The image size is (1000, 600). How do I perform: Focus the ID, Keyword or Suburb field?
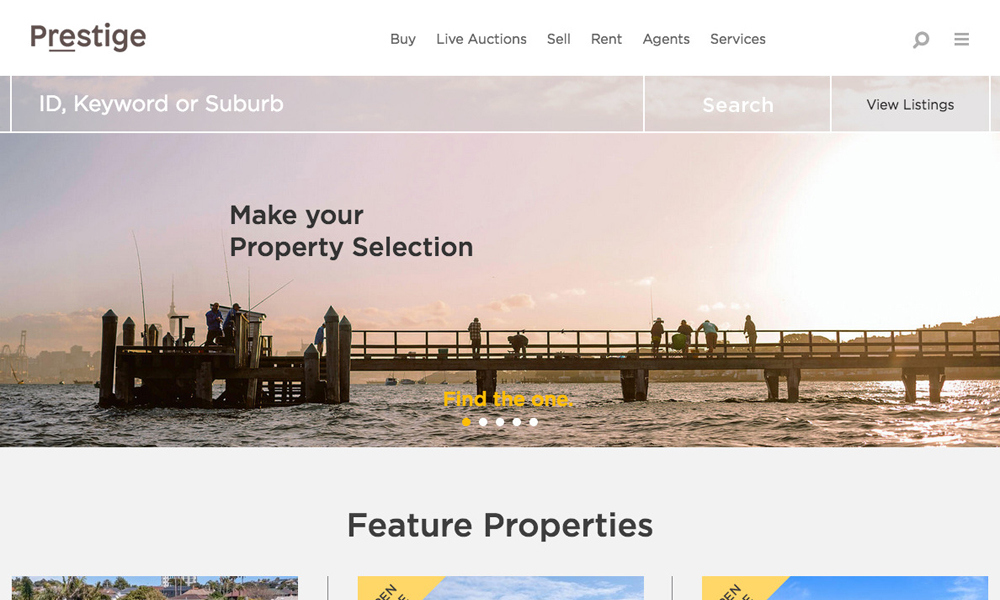[327, 104]
